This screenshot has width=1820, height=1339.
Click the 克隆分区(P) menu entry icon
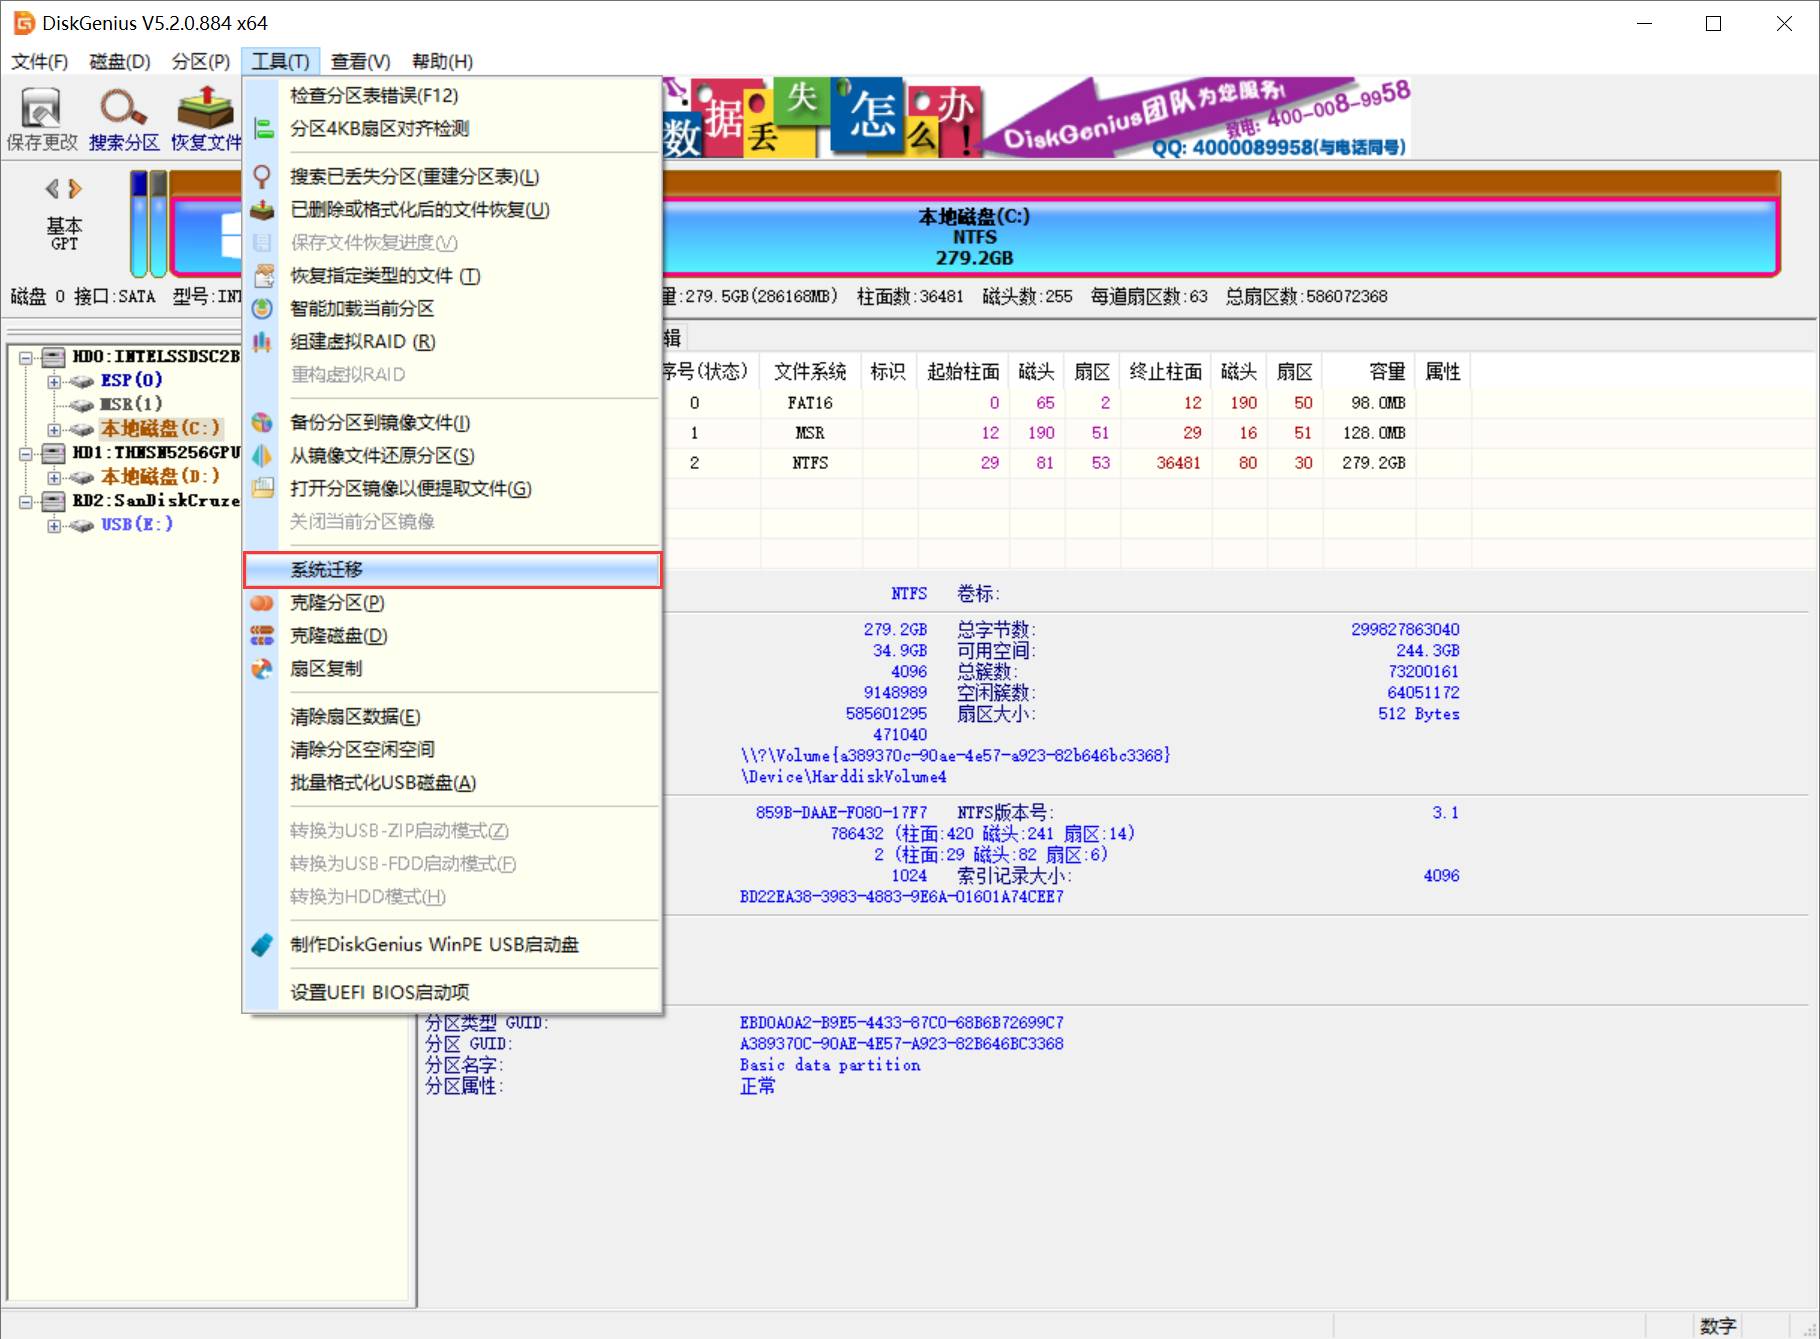pos(262,602)
